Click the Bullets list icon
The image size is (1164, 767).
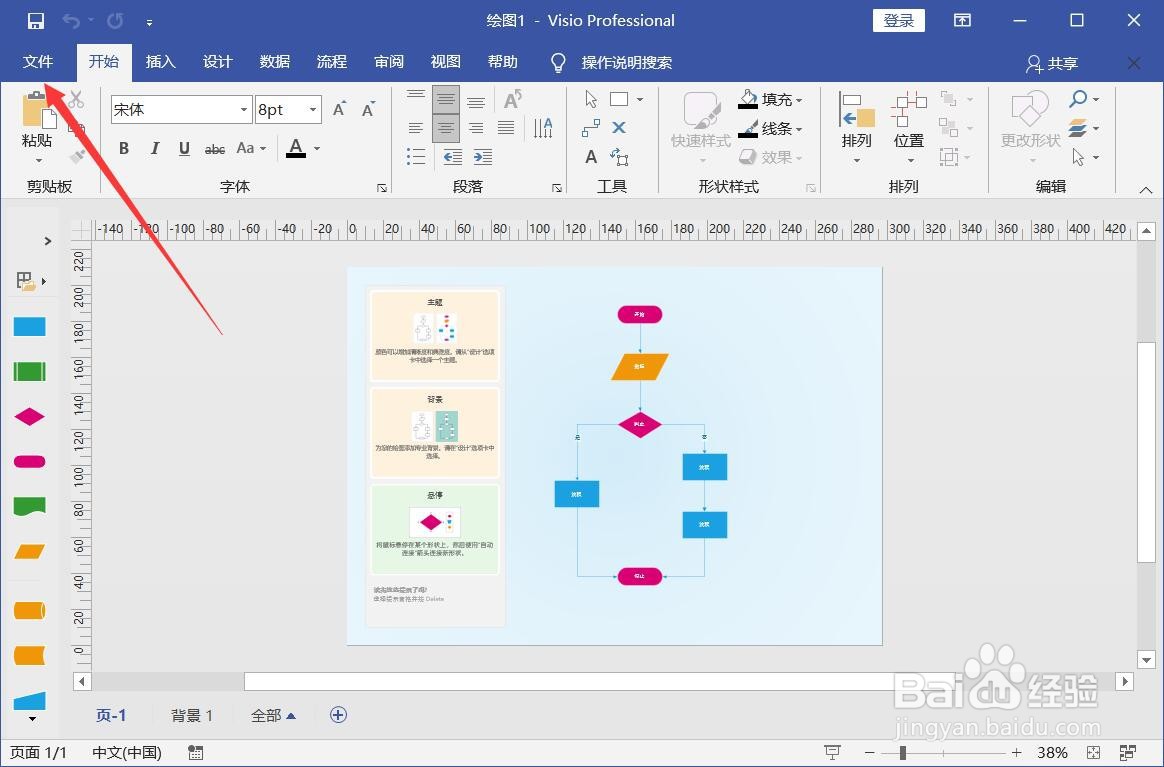coord(416,157)
